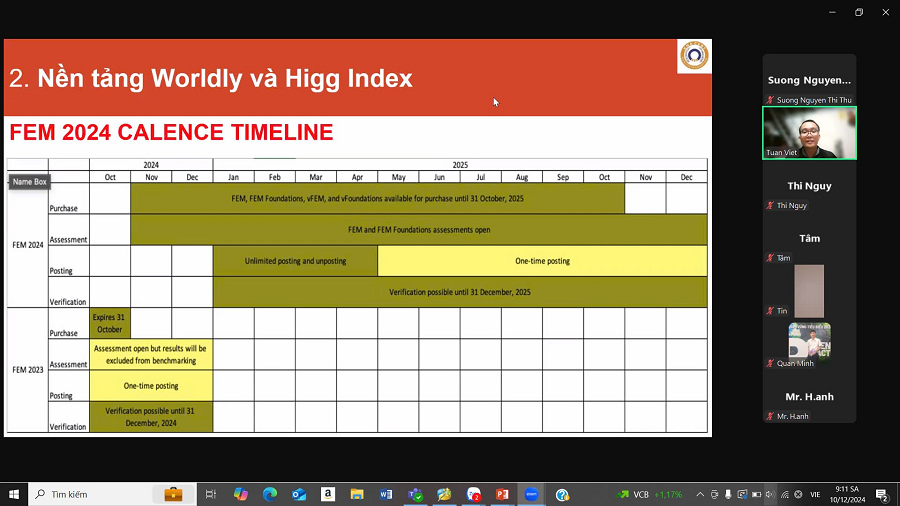Click muted mic icon beside Quan Minh
The image size is (900, 506).
click(770, 363)
